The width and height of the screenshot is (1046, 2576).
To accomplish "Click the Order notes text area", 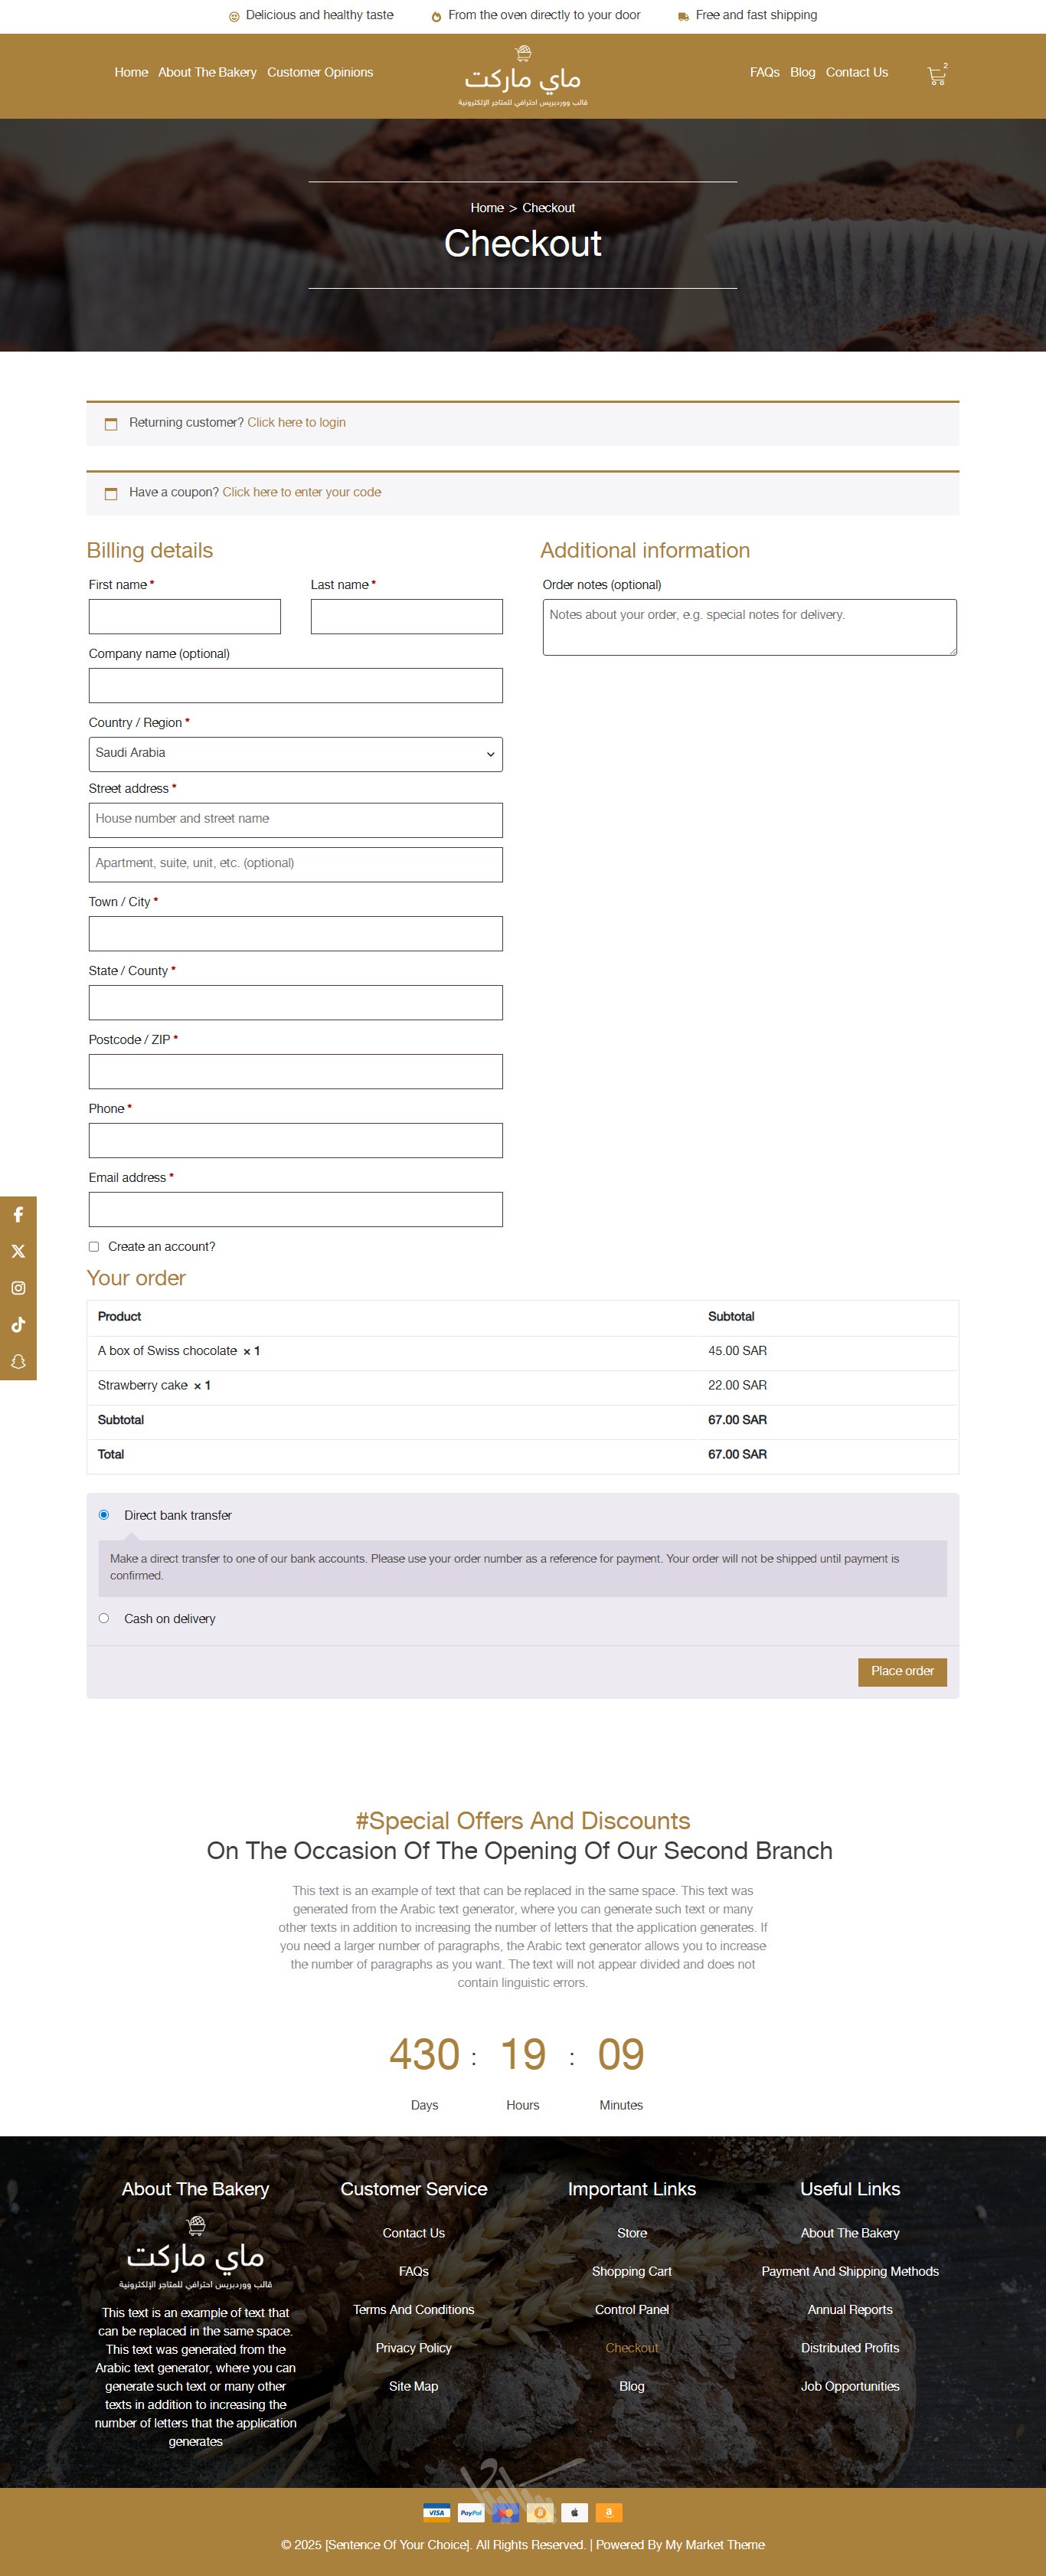I will tap(749, 627).
